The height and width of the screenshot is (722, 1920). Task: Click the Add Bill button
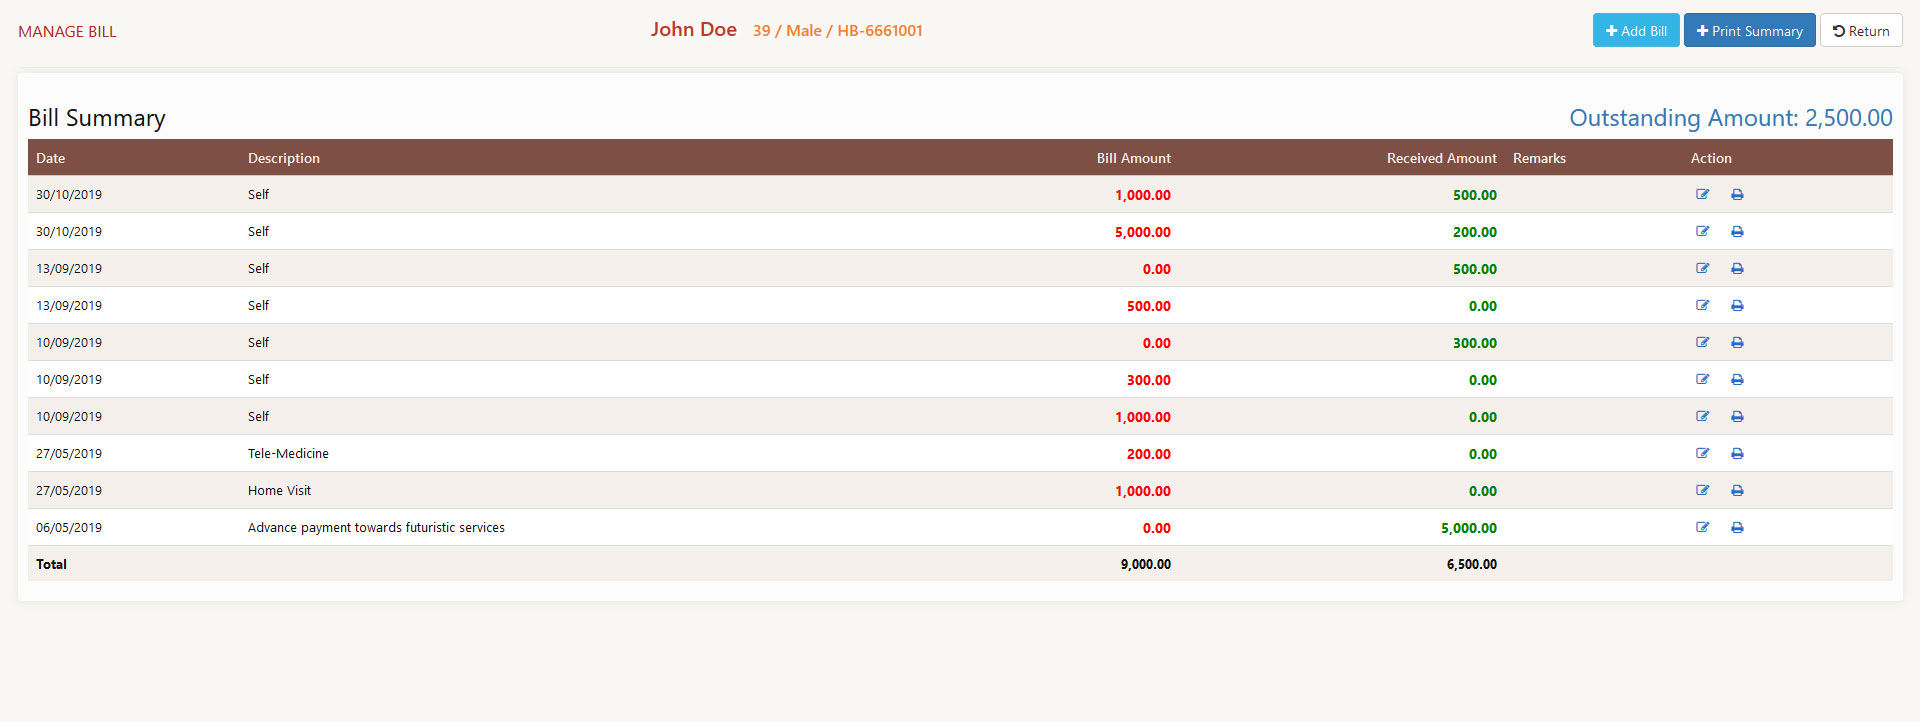point(1635,31)
